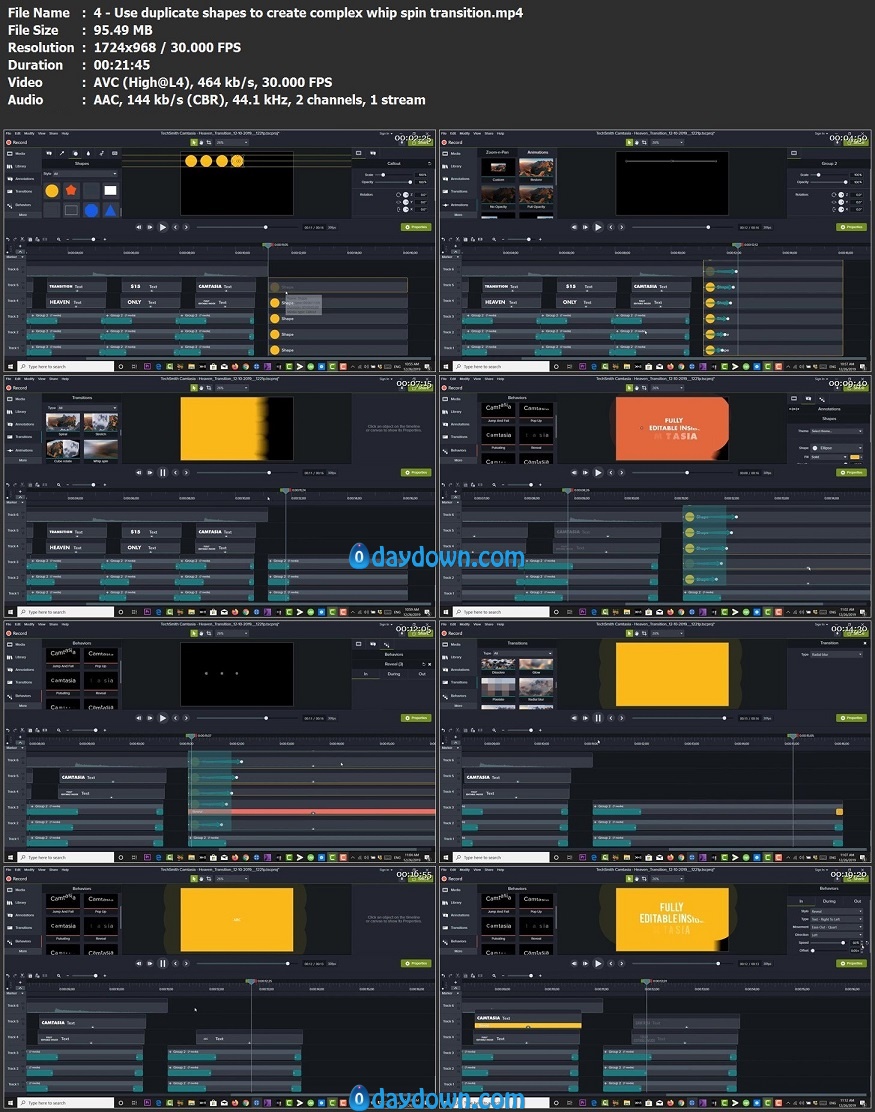
Task: Select Jump And Fall behavior in 00:09:40 frame
Action: pos(498,411)
